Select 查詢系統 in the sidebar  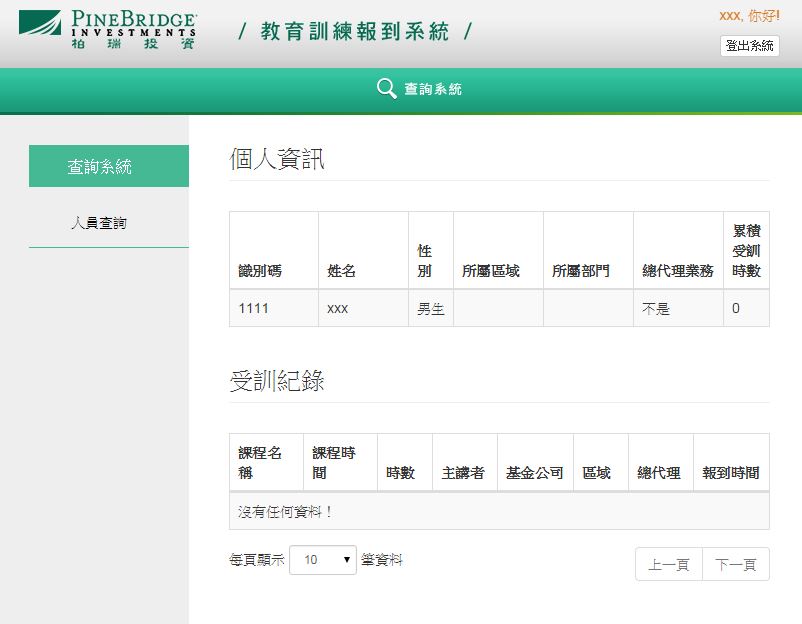click(109, 166)
